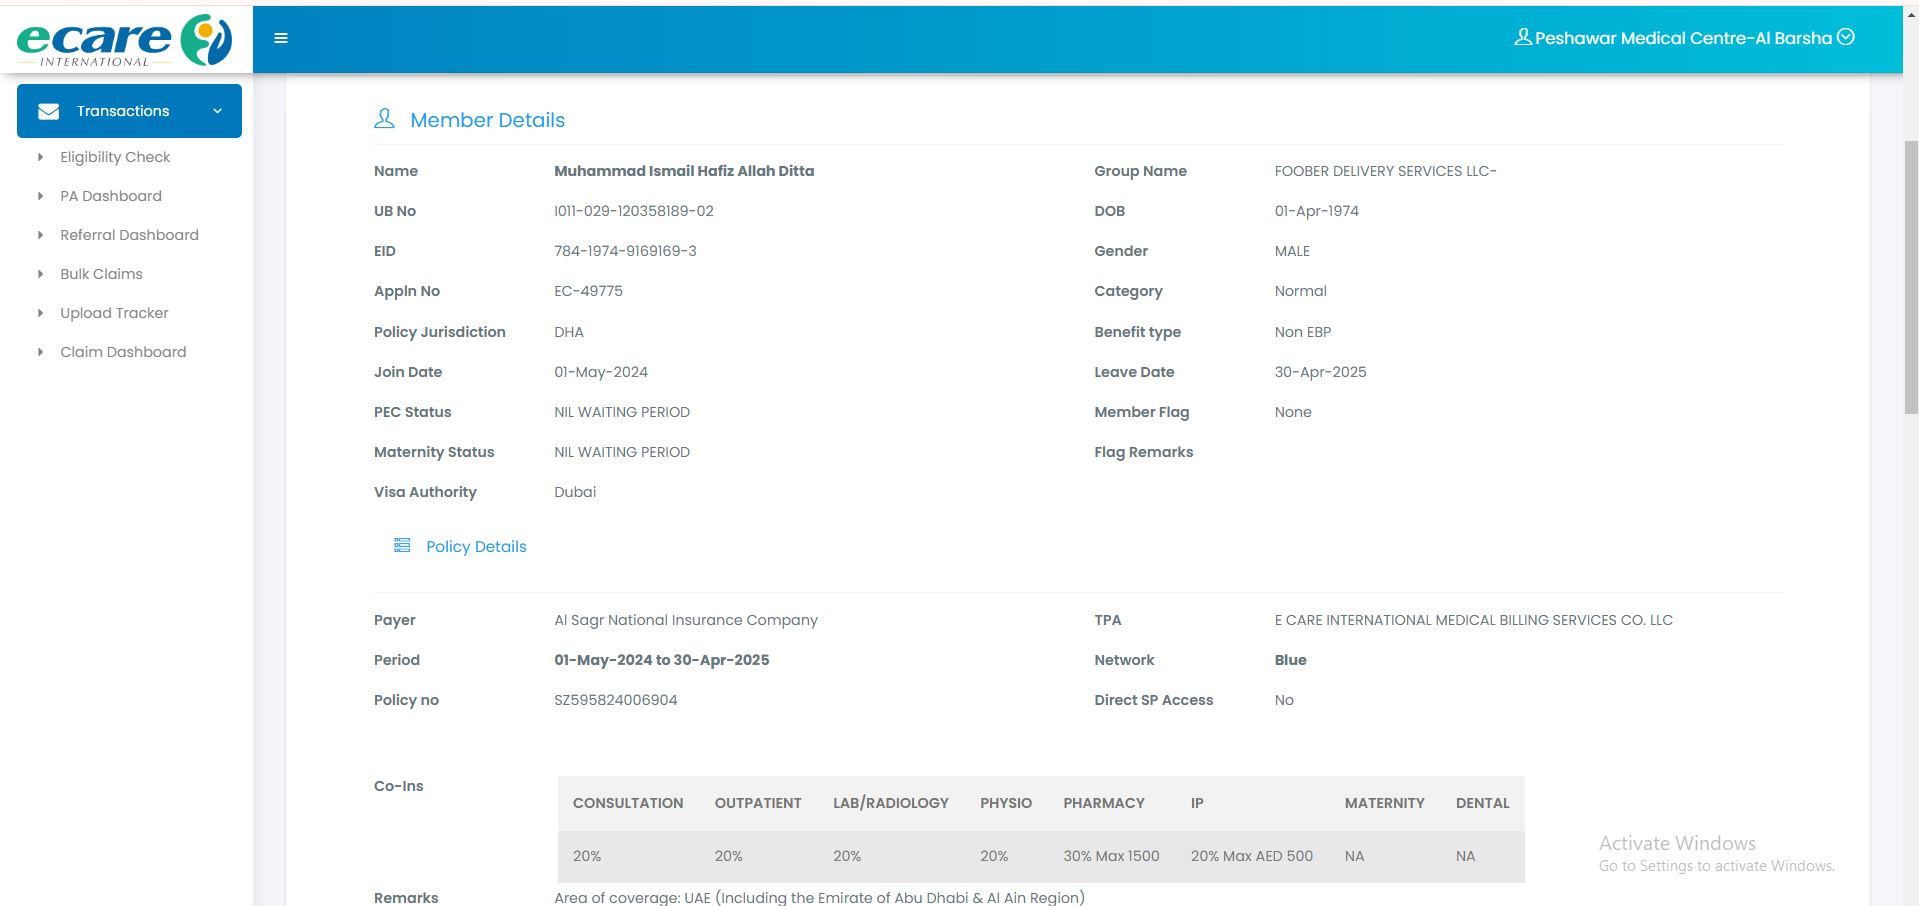This screenshot has width=1919, height=906.
Task: Click the Transactions envelope icon
Action: (x=48, y=111)
